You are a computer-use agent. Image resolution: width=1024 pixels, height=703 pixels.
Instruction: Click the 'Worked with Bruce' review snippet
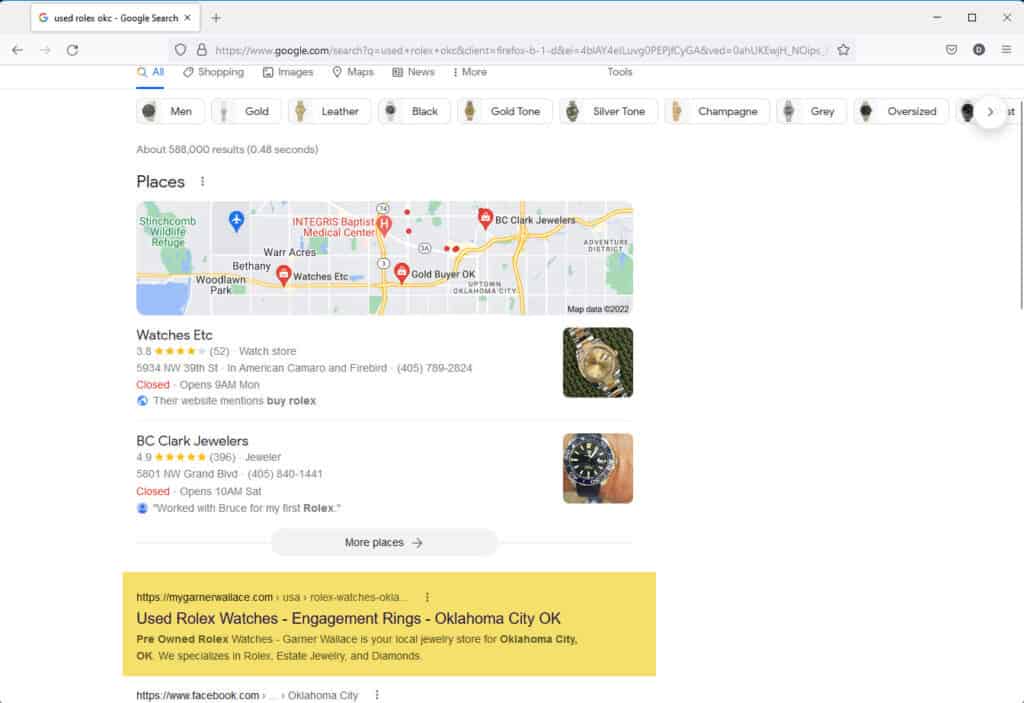(246, 508)
